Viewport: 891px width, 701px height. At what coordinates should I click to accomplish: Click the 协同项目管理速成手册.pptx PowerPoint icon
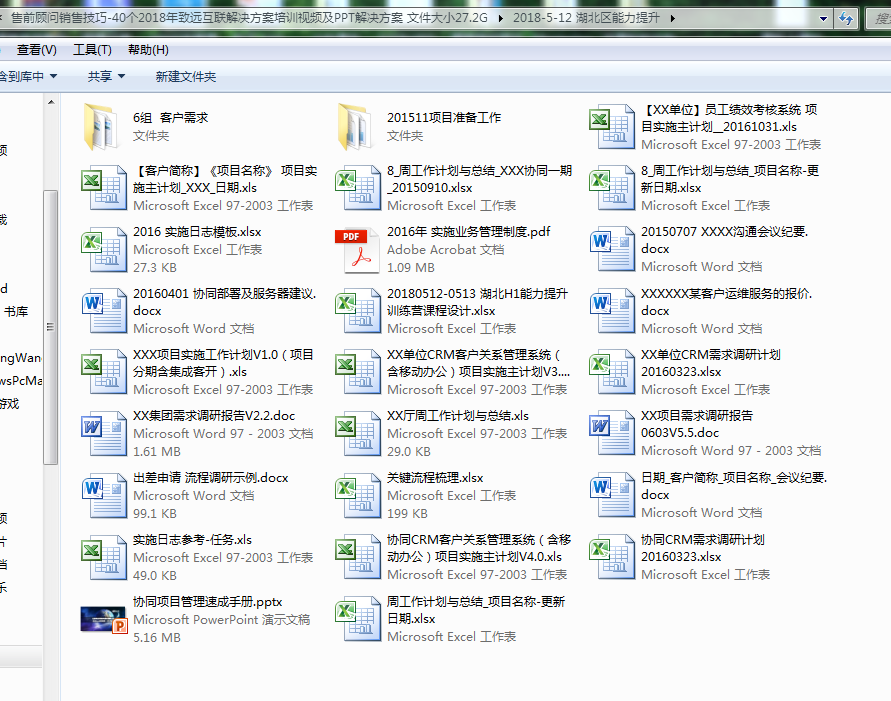click(104, 619)
